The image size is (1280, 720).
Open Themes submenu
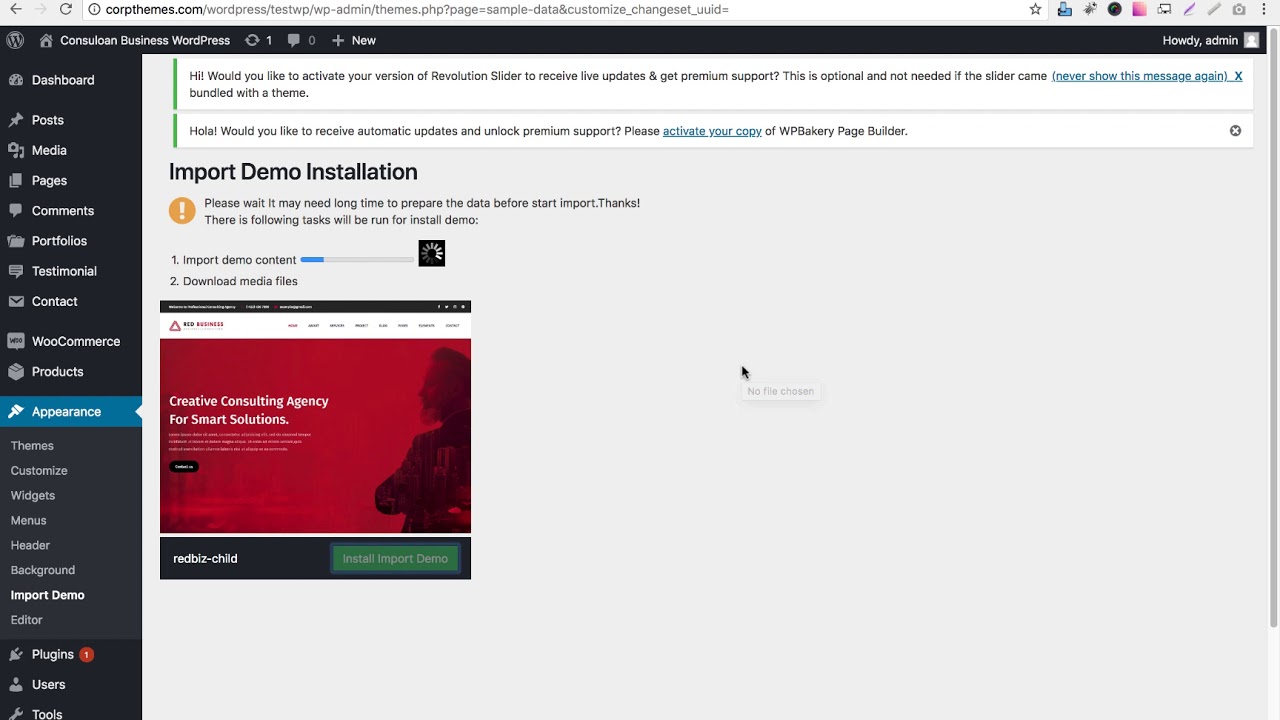tap(32, 446)
